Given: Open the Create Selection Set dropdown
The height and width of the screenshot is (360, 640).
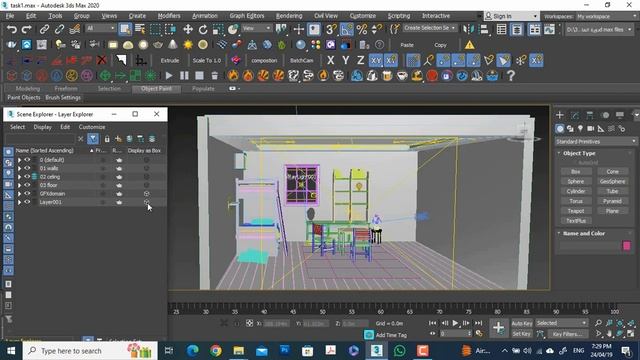Looking at the screenshot, I should [x=430, y=28].
